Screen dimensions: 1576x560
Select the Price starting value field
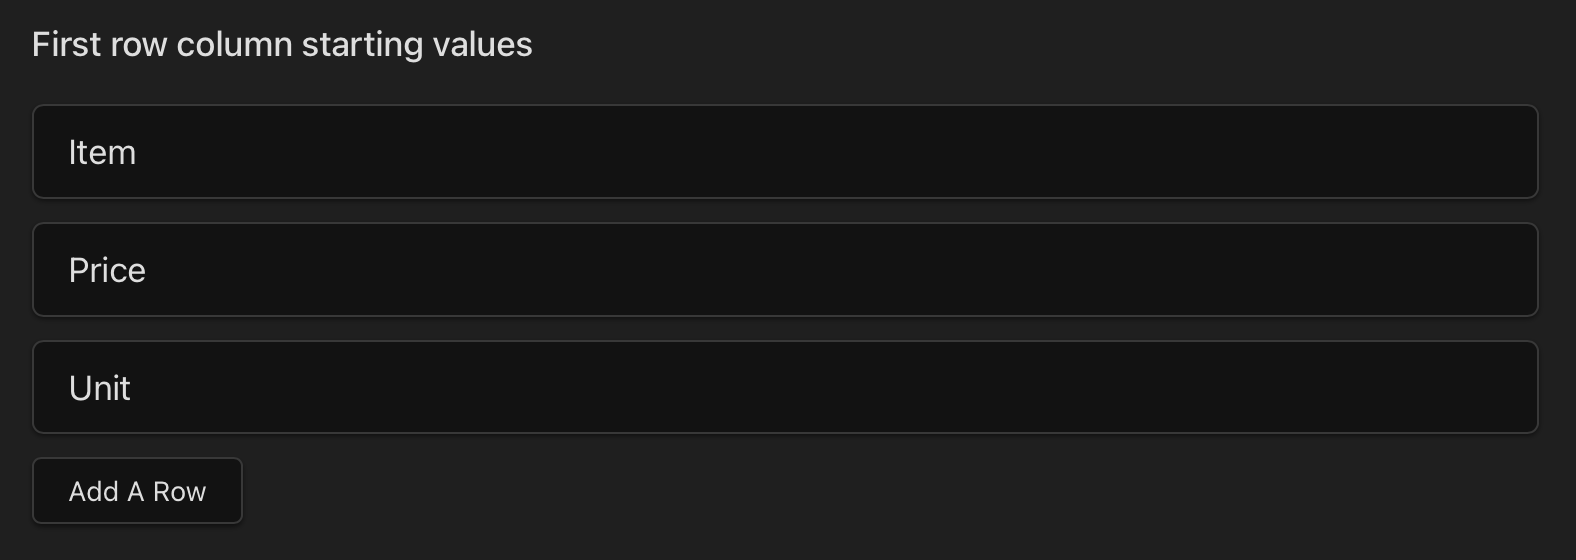[x=785, y=270]
